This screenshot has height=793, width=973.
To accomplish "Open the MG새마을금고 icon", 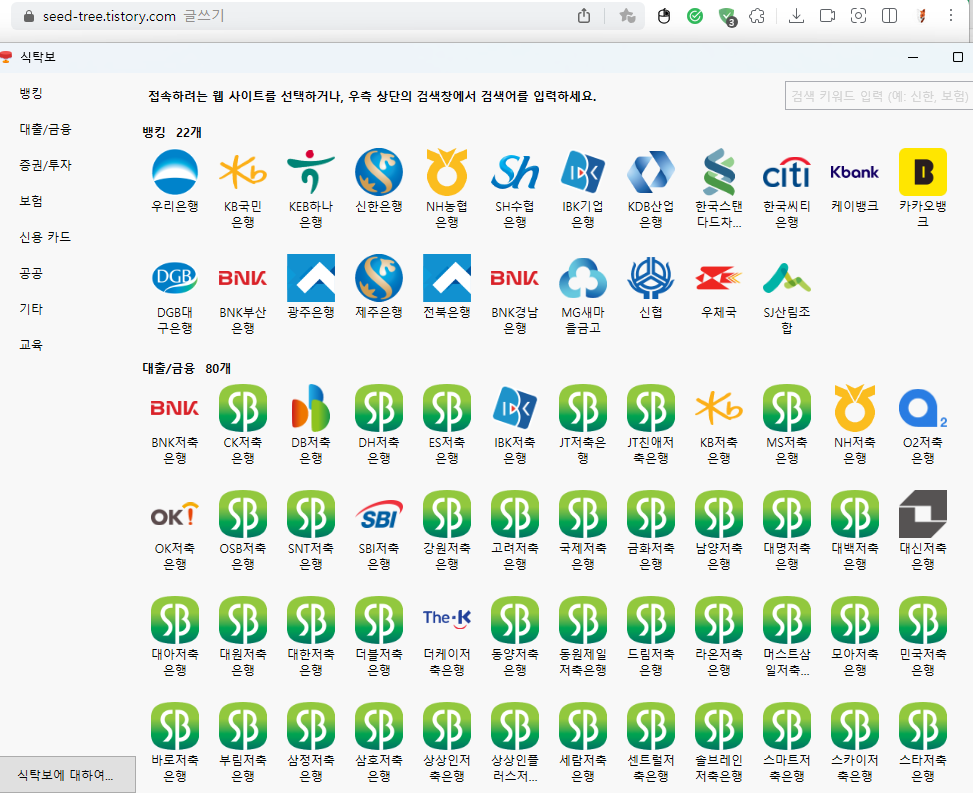I will [583, 278].
